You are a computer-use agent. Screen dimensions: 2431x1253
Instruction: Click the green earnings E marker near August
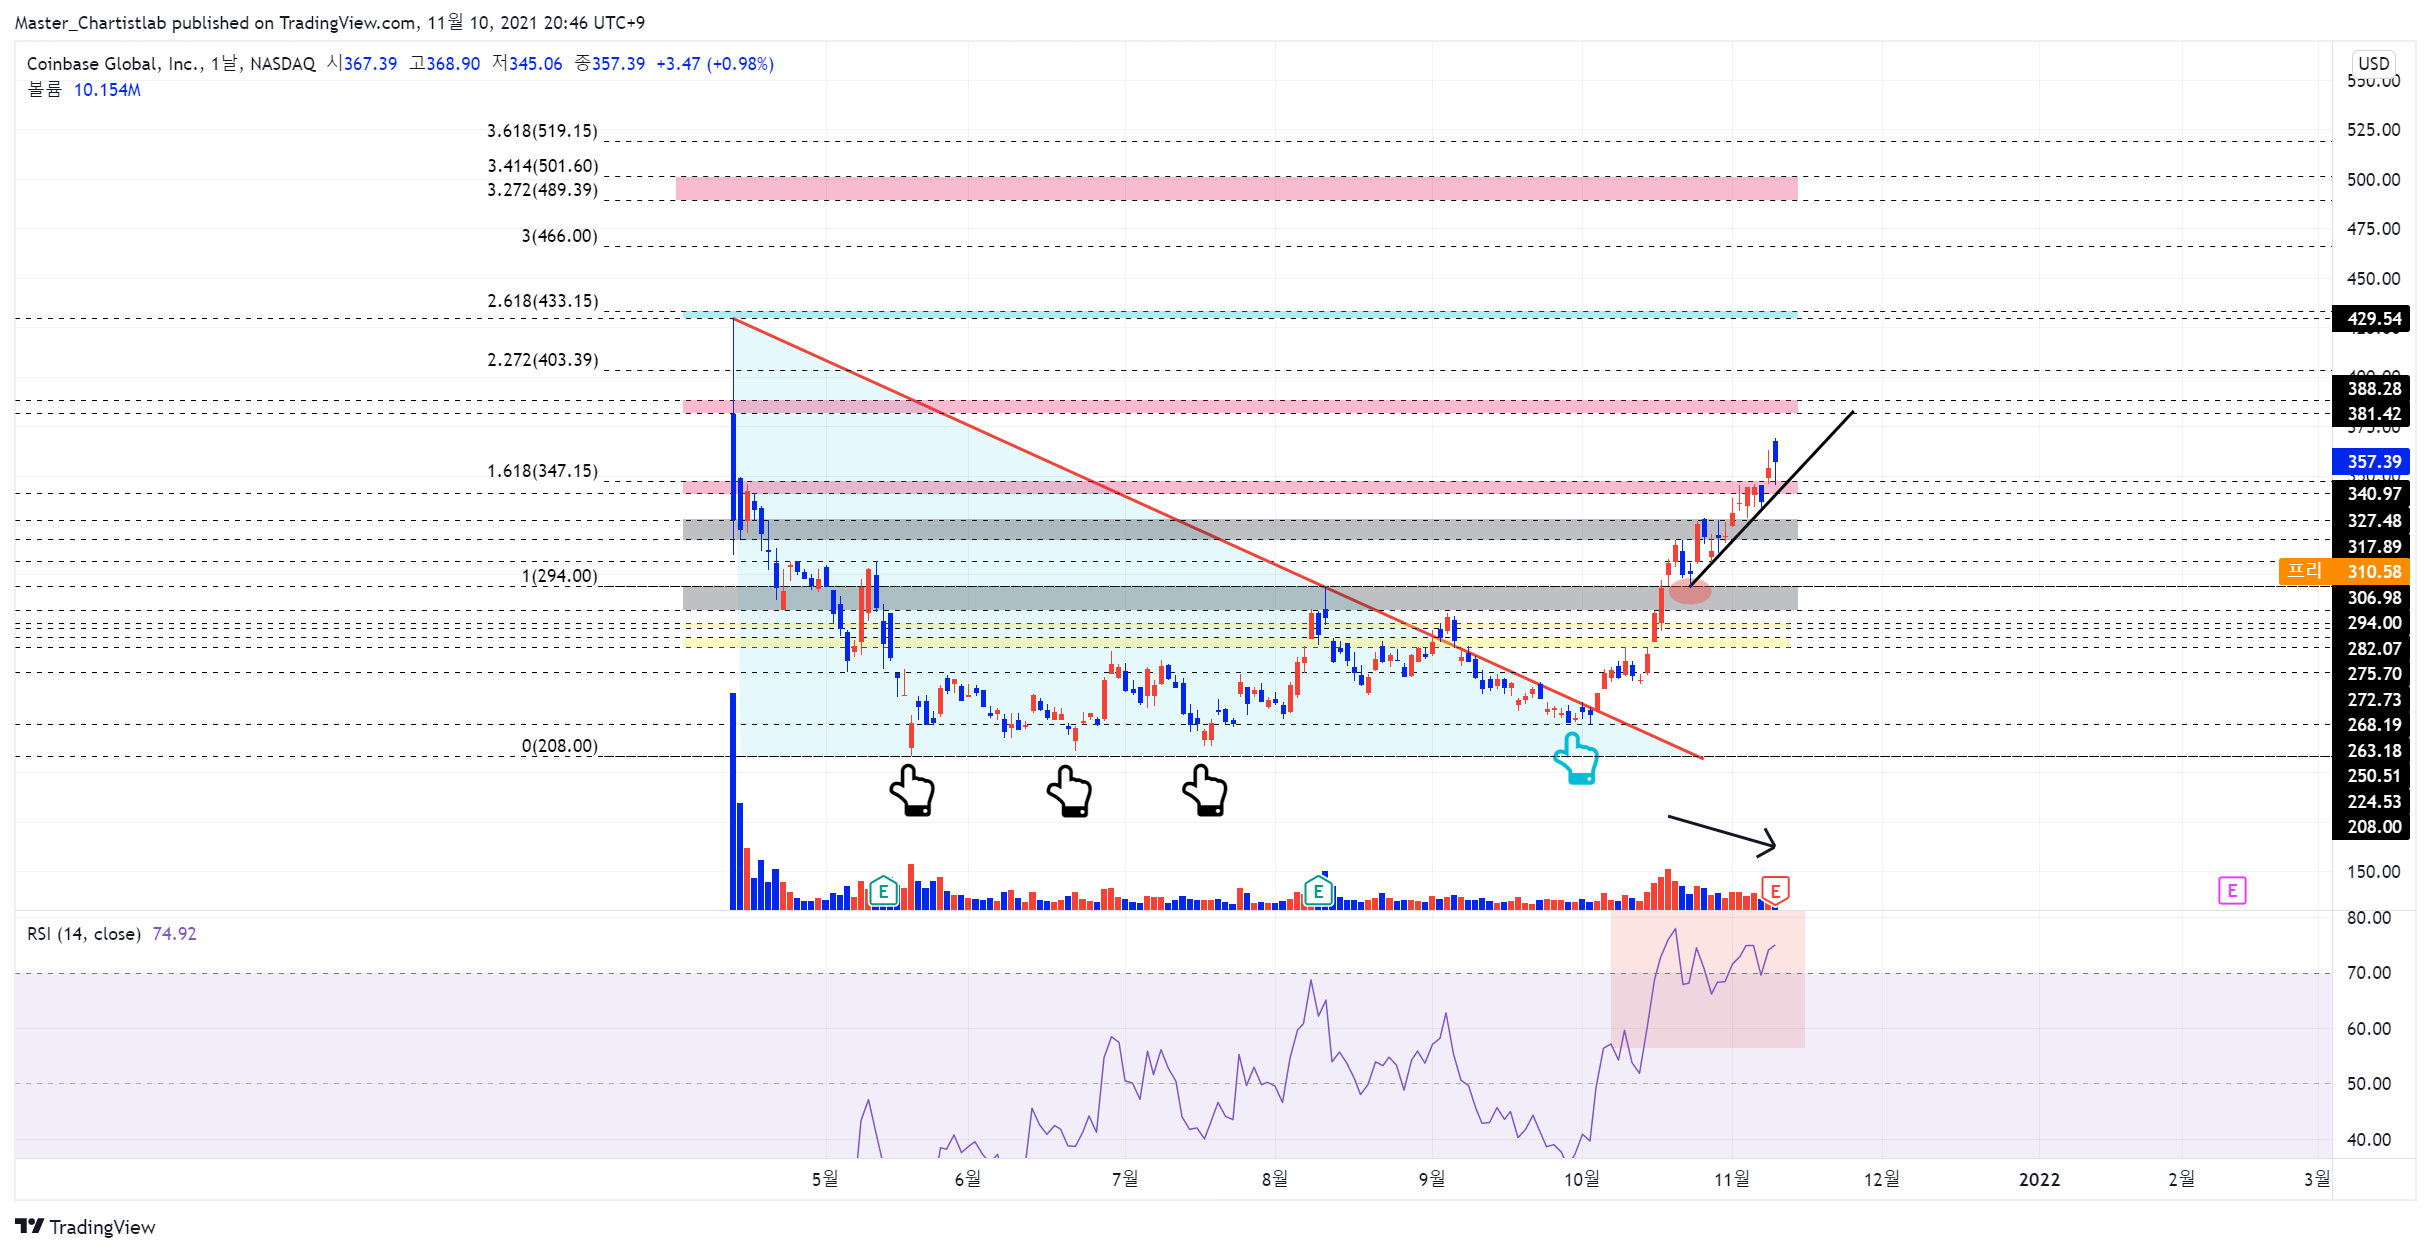point(1318,890)
